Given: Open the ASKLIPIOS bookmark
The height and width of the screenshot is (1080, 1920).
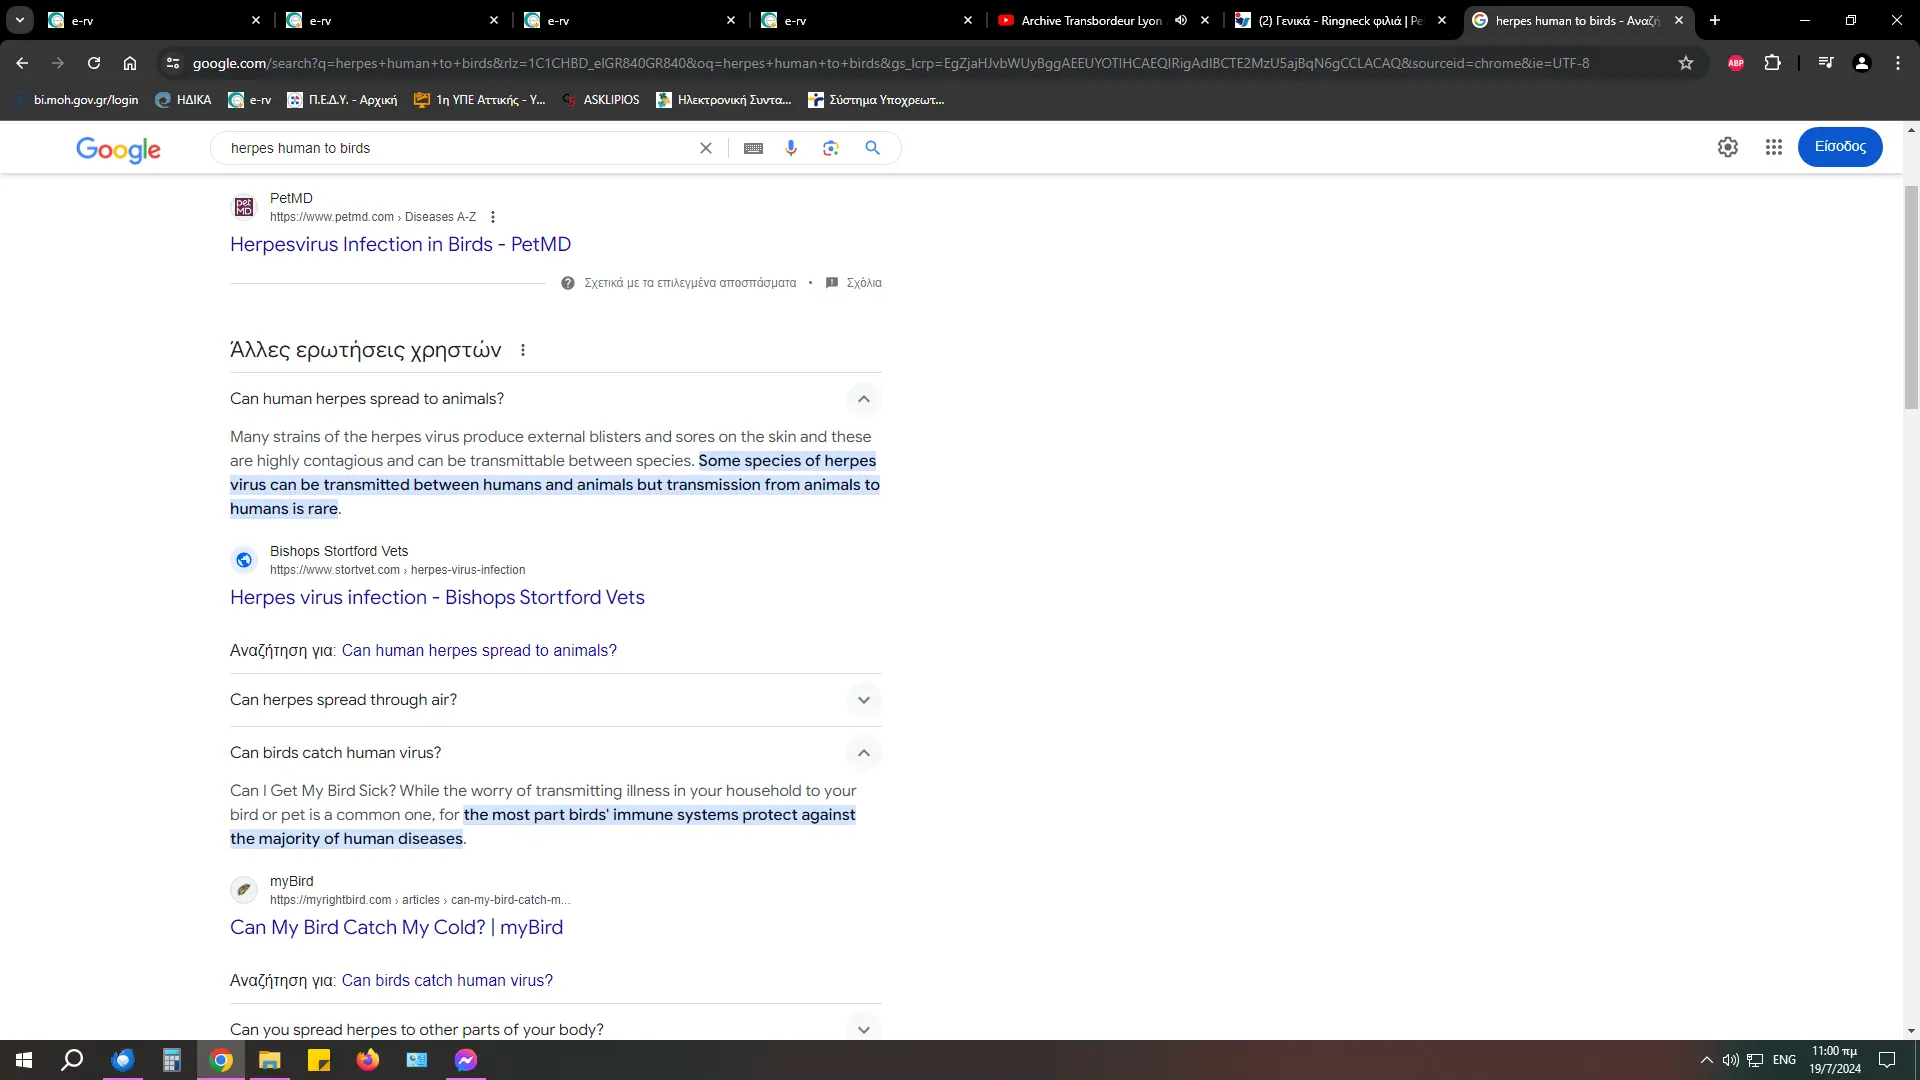Looking at the screenshot, I should [600, 100].
